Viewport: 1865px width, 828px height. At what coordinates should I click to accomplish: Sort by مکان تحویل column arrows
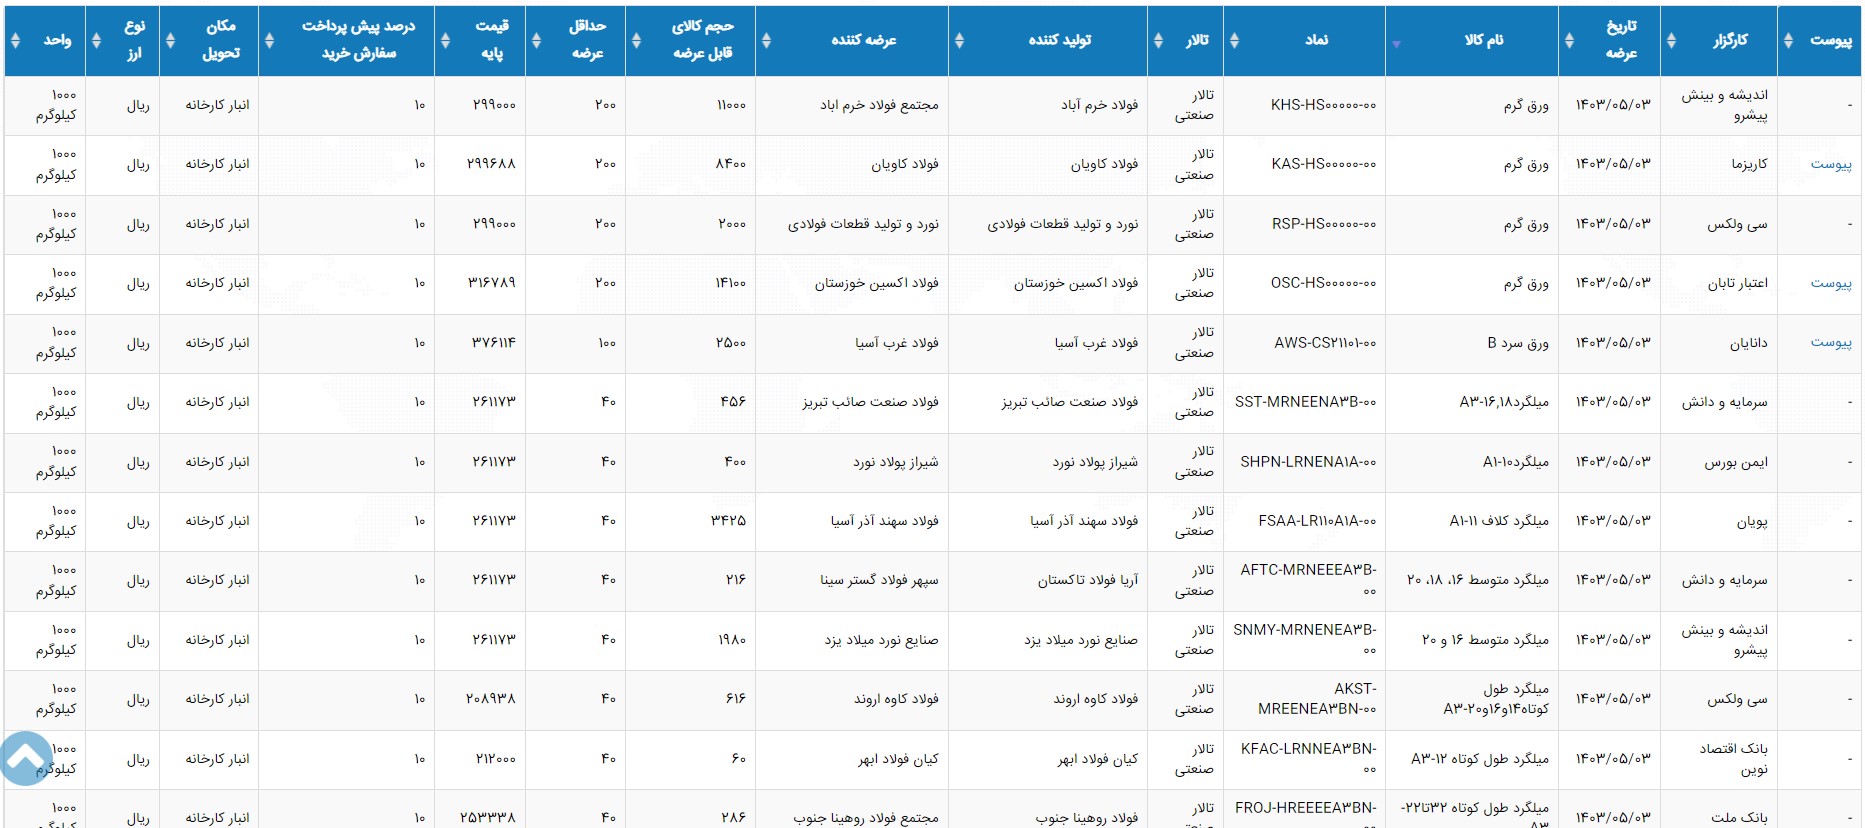170,40
